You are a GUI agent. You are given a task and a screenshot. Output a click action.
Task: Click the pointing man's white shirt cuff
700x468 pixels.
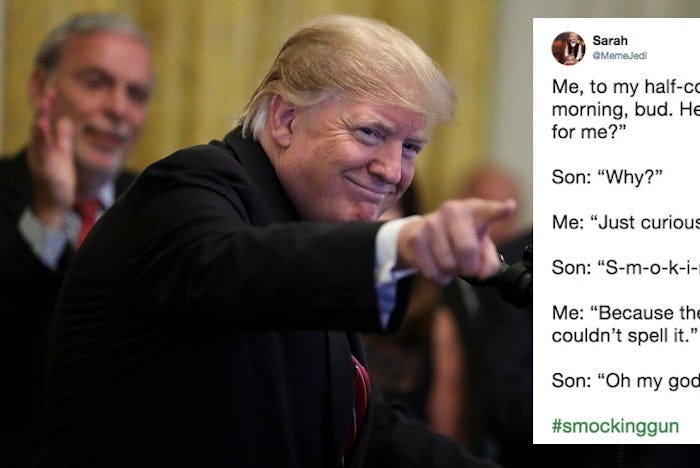(x=392, y=251)
